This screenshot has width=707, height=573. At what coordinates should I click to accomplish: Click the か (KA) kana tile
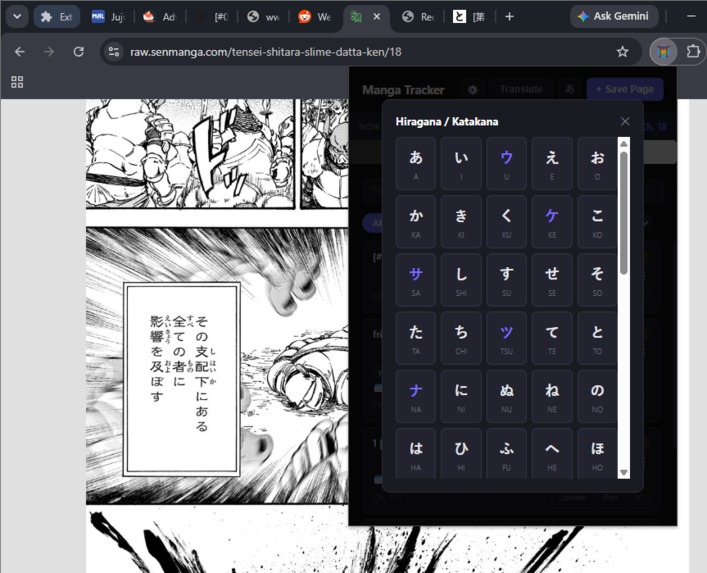point(416,222)
